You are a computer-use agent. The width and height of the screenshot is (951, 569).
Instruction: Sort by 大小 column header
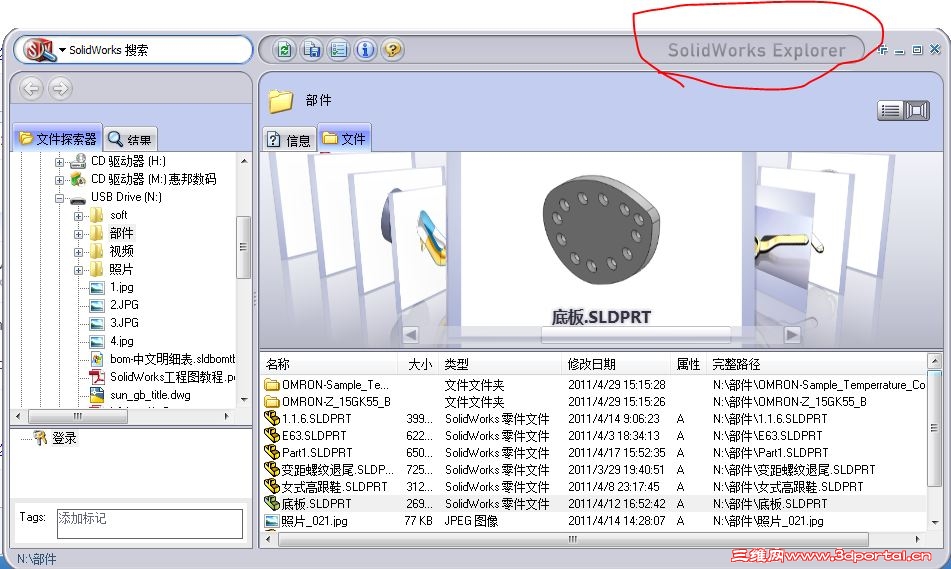pos(419,364)
